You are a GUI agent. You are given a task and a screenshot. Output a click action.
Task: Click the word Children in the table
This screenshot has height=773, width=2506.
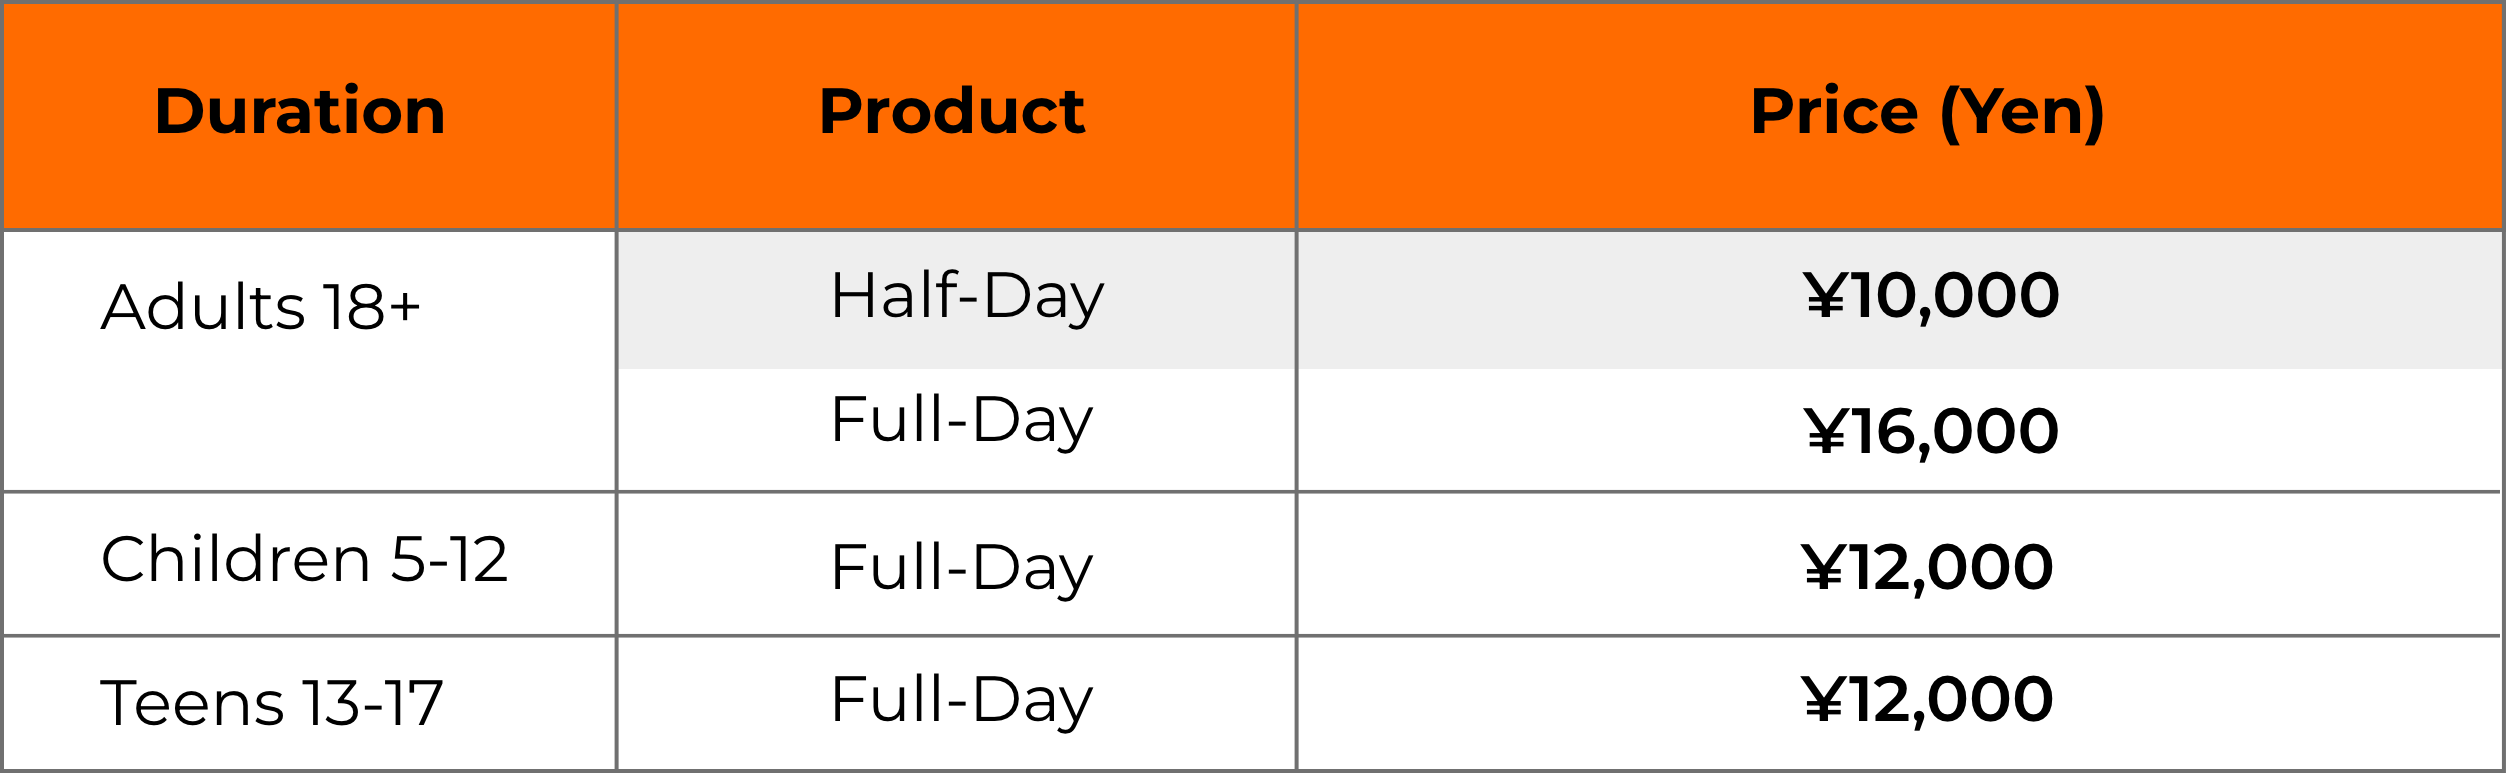(236, 559)
